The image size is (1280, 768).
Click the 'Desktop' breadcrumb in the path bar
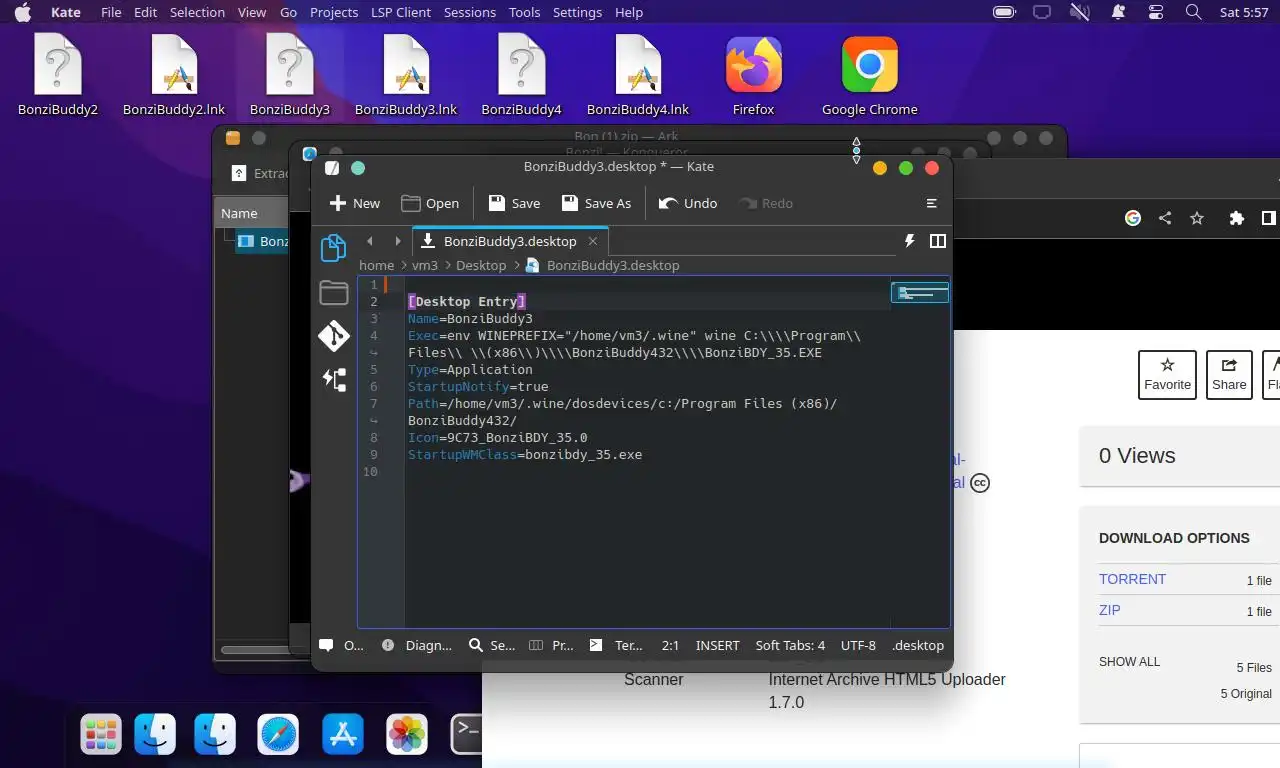tap(481, 265)
